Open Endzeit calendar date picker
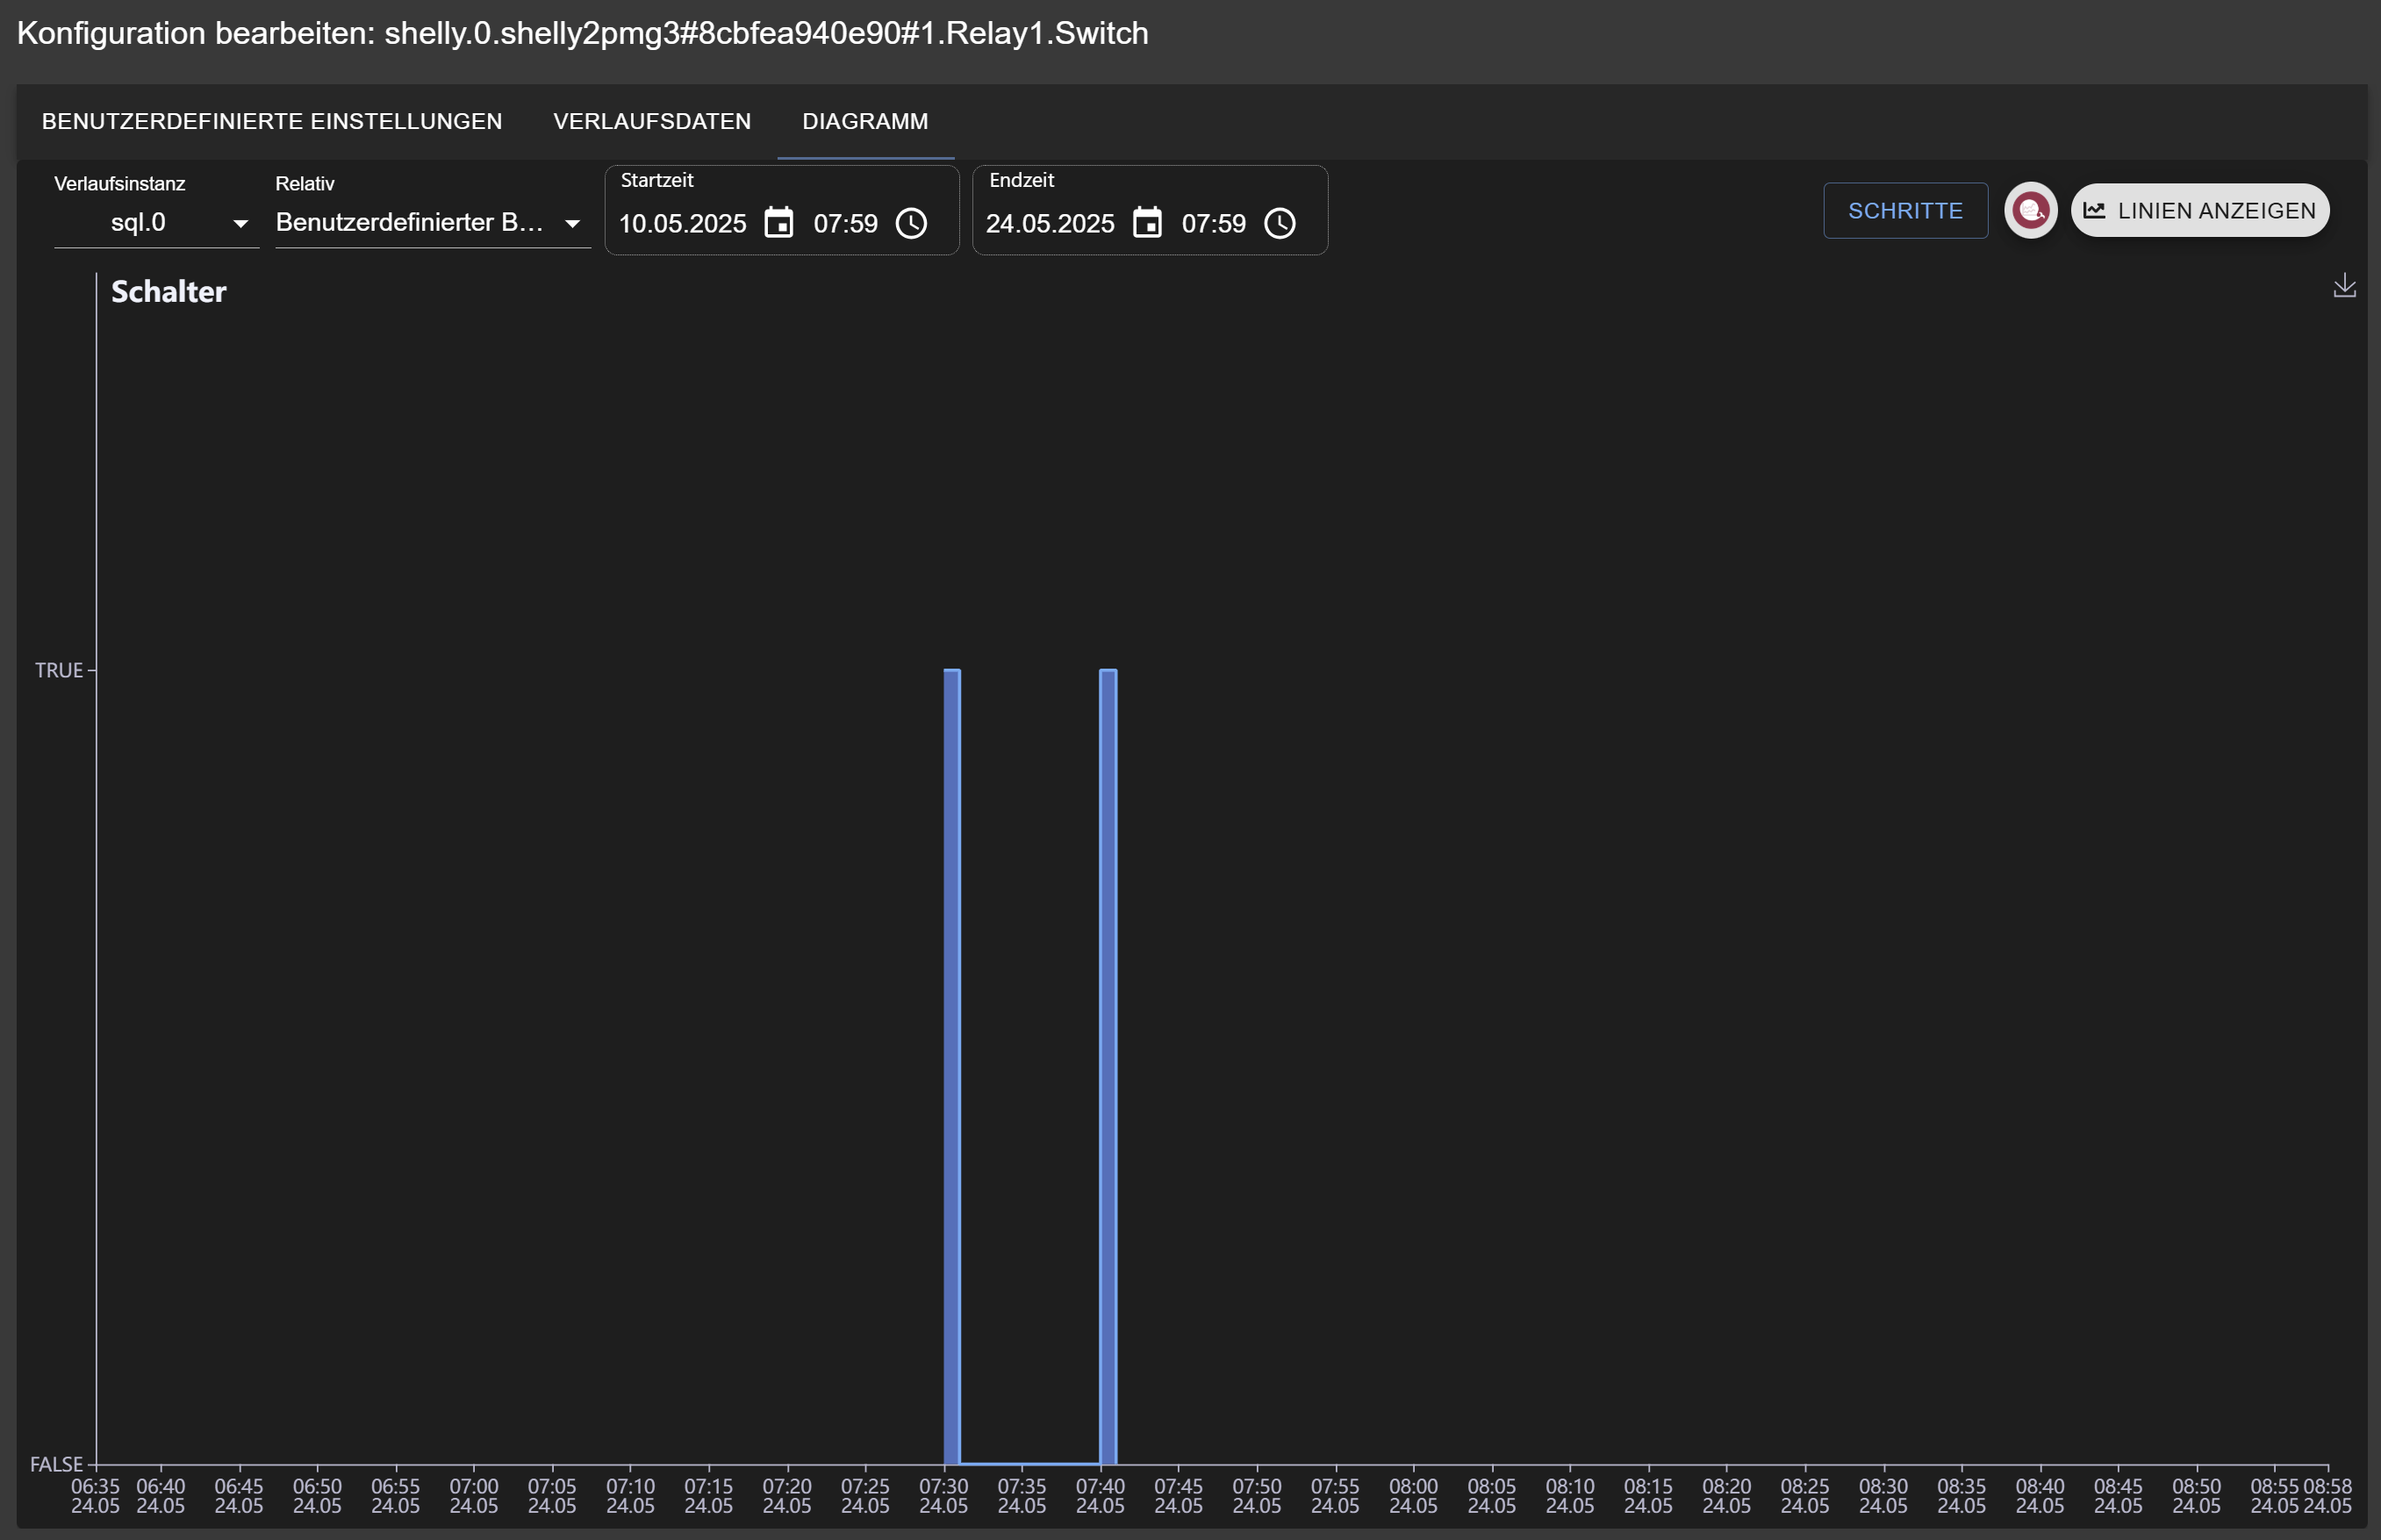The height and width of the screenshot is (1540, 2381). pos(1147,223)
